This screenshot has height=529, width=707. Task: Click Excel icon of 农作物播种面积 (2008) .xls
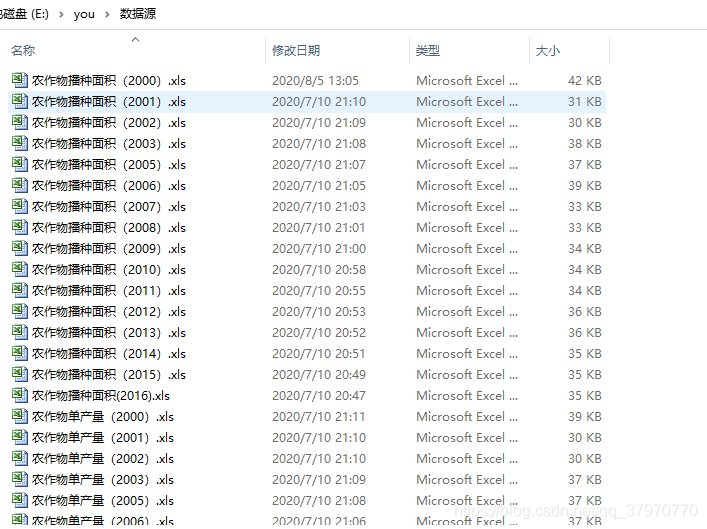(19, 227)
